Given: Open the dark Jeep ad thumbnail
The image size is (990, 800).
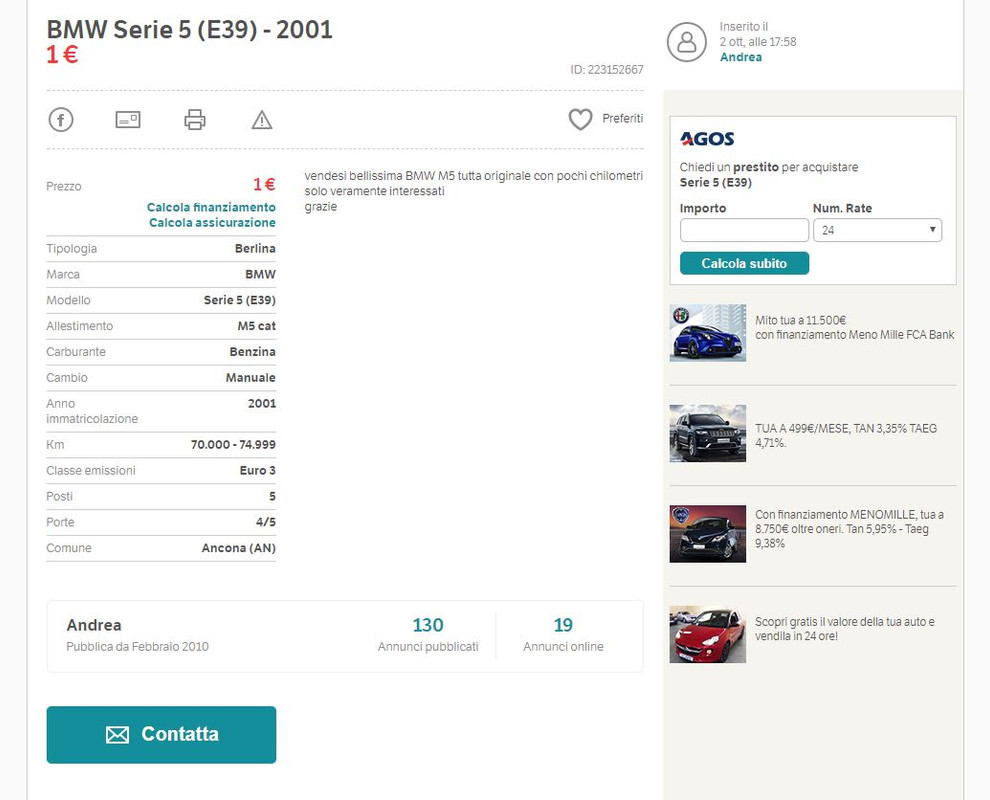Looking at the screenshot, I should click(708, 433).
